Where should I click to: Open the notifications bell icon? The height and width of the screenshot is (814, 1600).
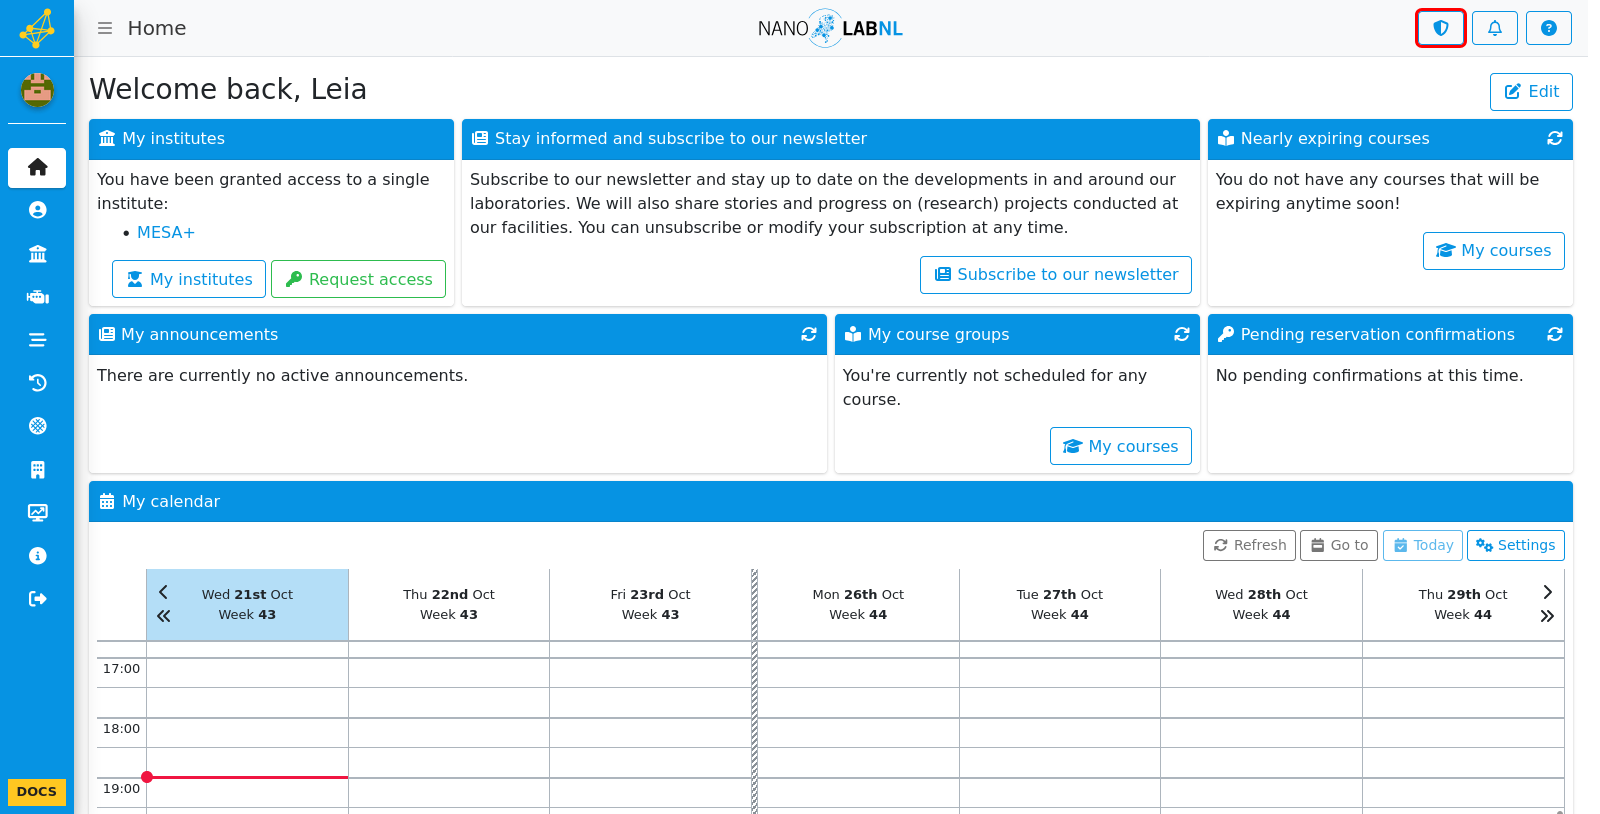[x=1495, y=28]
